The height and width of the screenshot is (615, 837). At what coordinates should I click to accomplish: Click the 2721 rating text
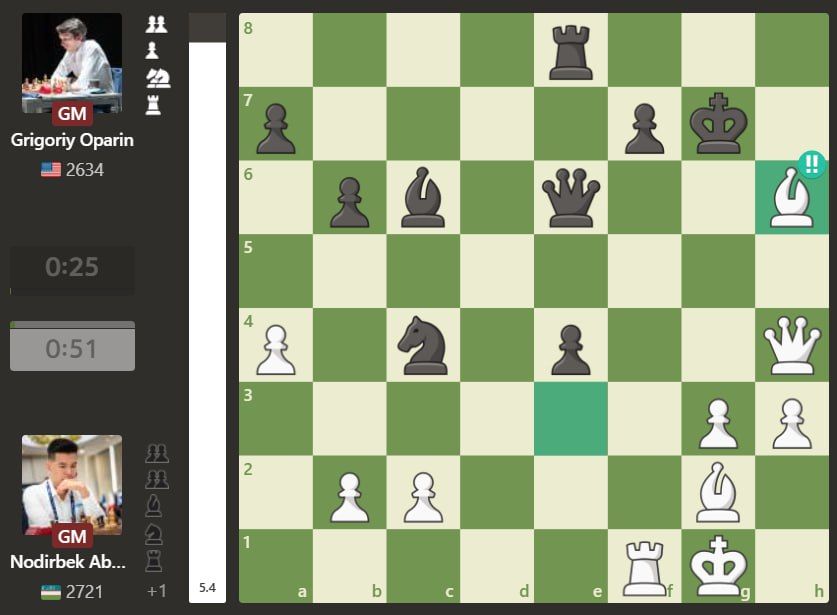pyautogui.click(x=85, y=592)
